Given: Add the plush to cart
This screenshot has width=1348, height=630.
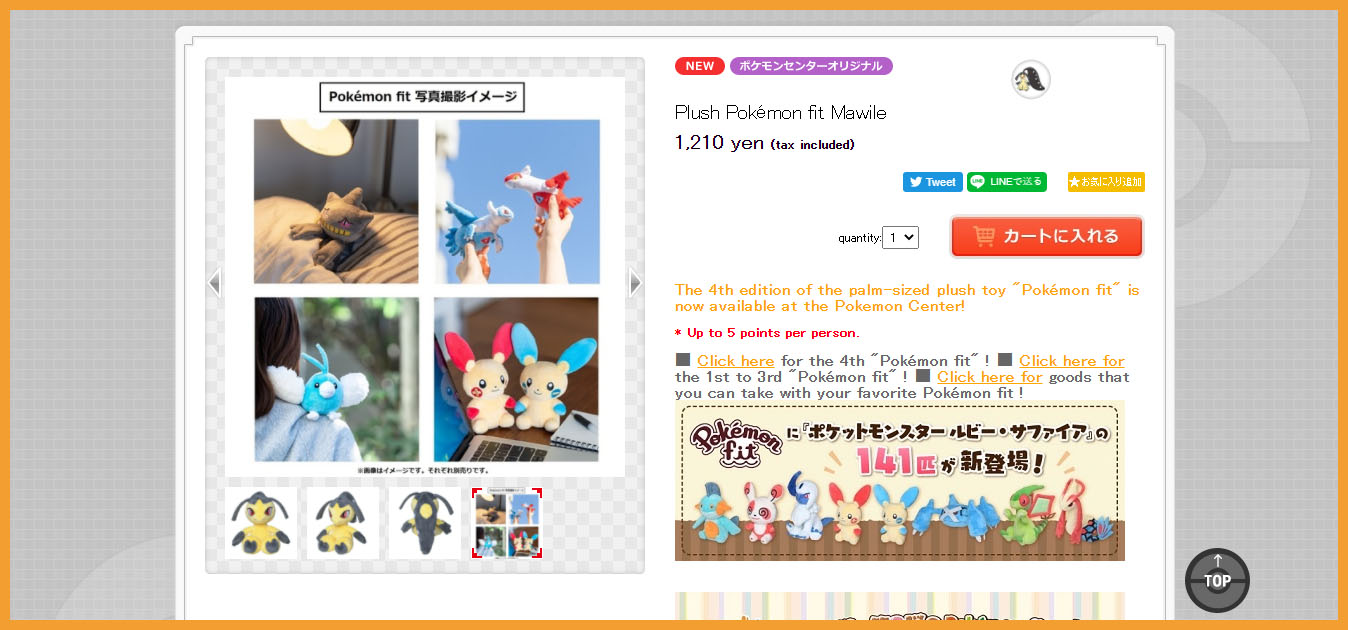Looking at the screenshot, I should [x=1047, y=237].
